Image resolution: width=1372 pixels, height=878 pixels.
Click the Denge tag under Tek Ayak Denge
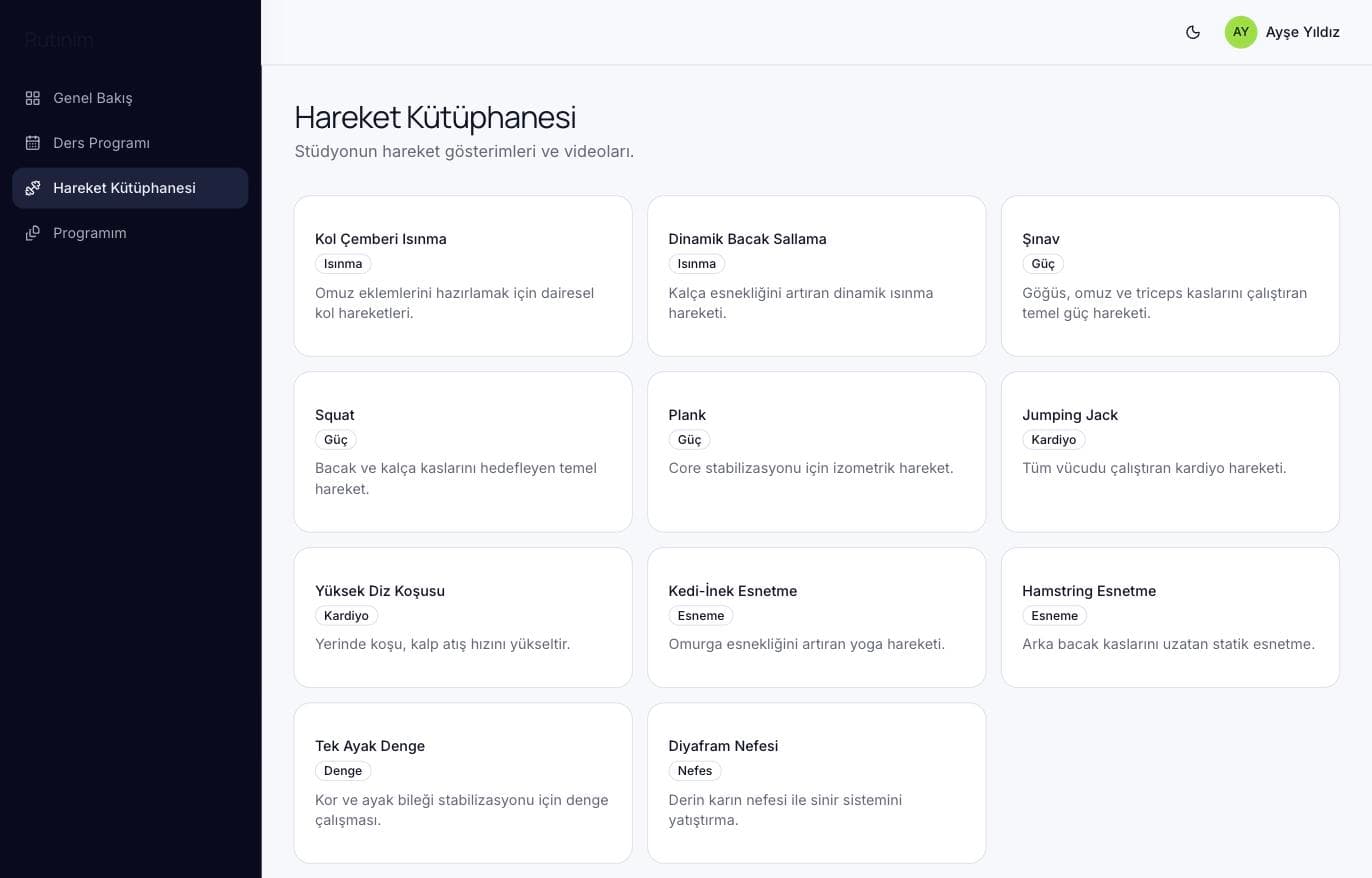pyautogui.click(x=343, y=771)
